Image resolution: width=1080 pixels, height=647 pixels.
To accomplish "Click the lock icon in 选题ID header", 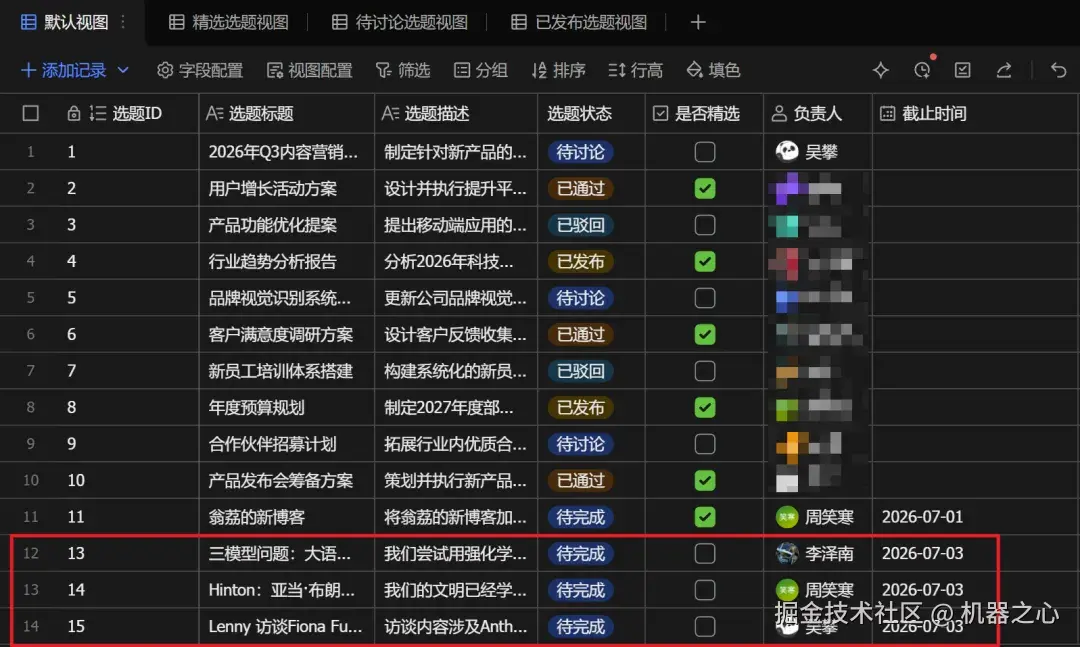I will (x=74, y=113).
